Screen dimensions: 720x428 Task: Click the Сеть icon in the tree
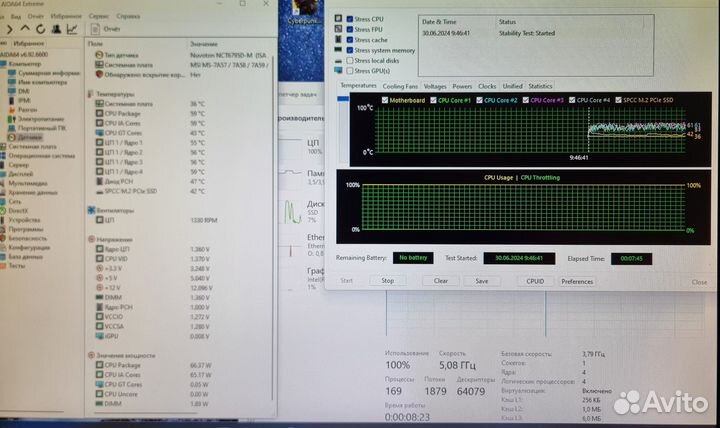click(x=3, y=202)
